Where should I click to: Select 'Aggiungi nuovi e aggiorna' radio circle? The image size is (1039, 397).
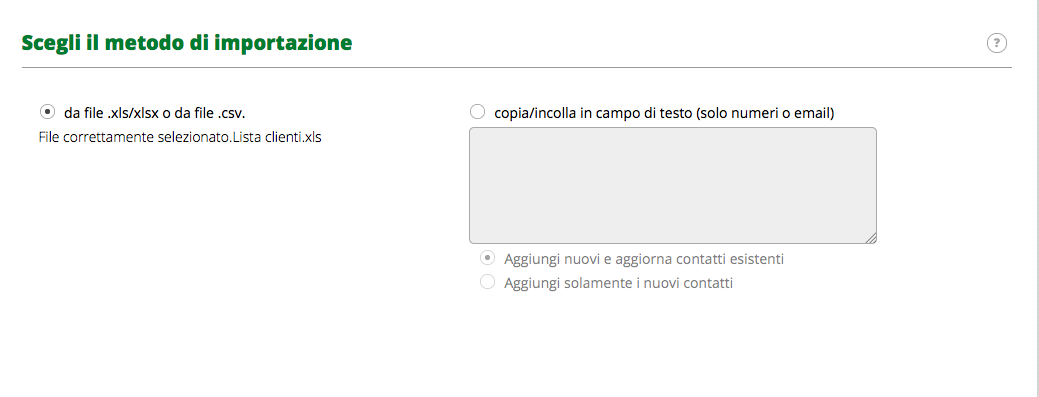point(488,258)
